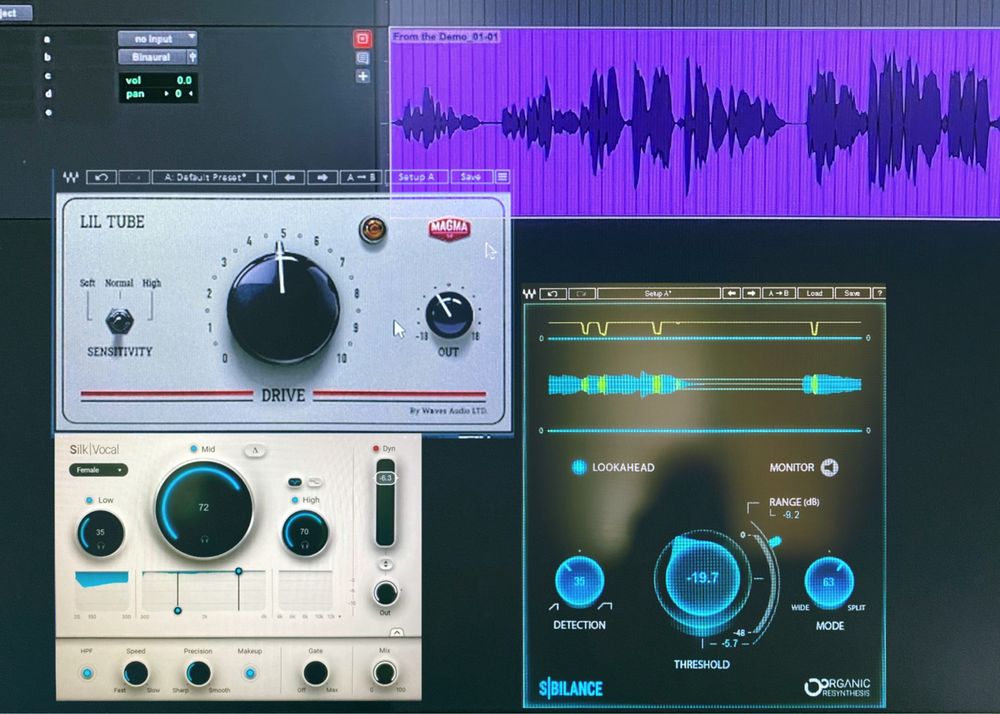The image size is (1000, 714).
Task: Click the up-down stepper below the Dyn meter
Action: (x=385, y=565)
